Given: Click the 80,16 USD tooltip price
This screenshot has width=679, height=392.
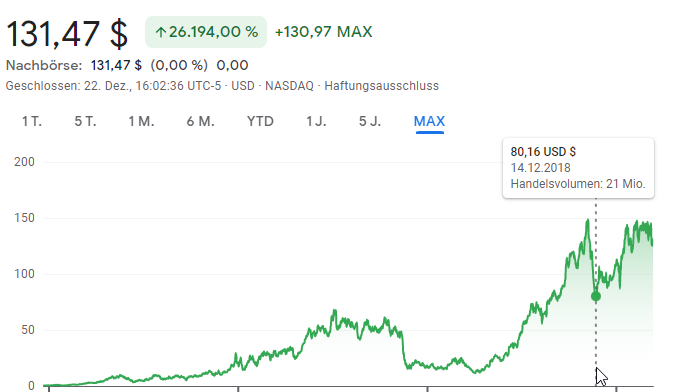Looking at the screenshot, I should tap(543, 152).
